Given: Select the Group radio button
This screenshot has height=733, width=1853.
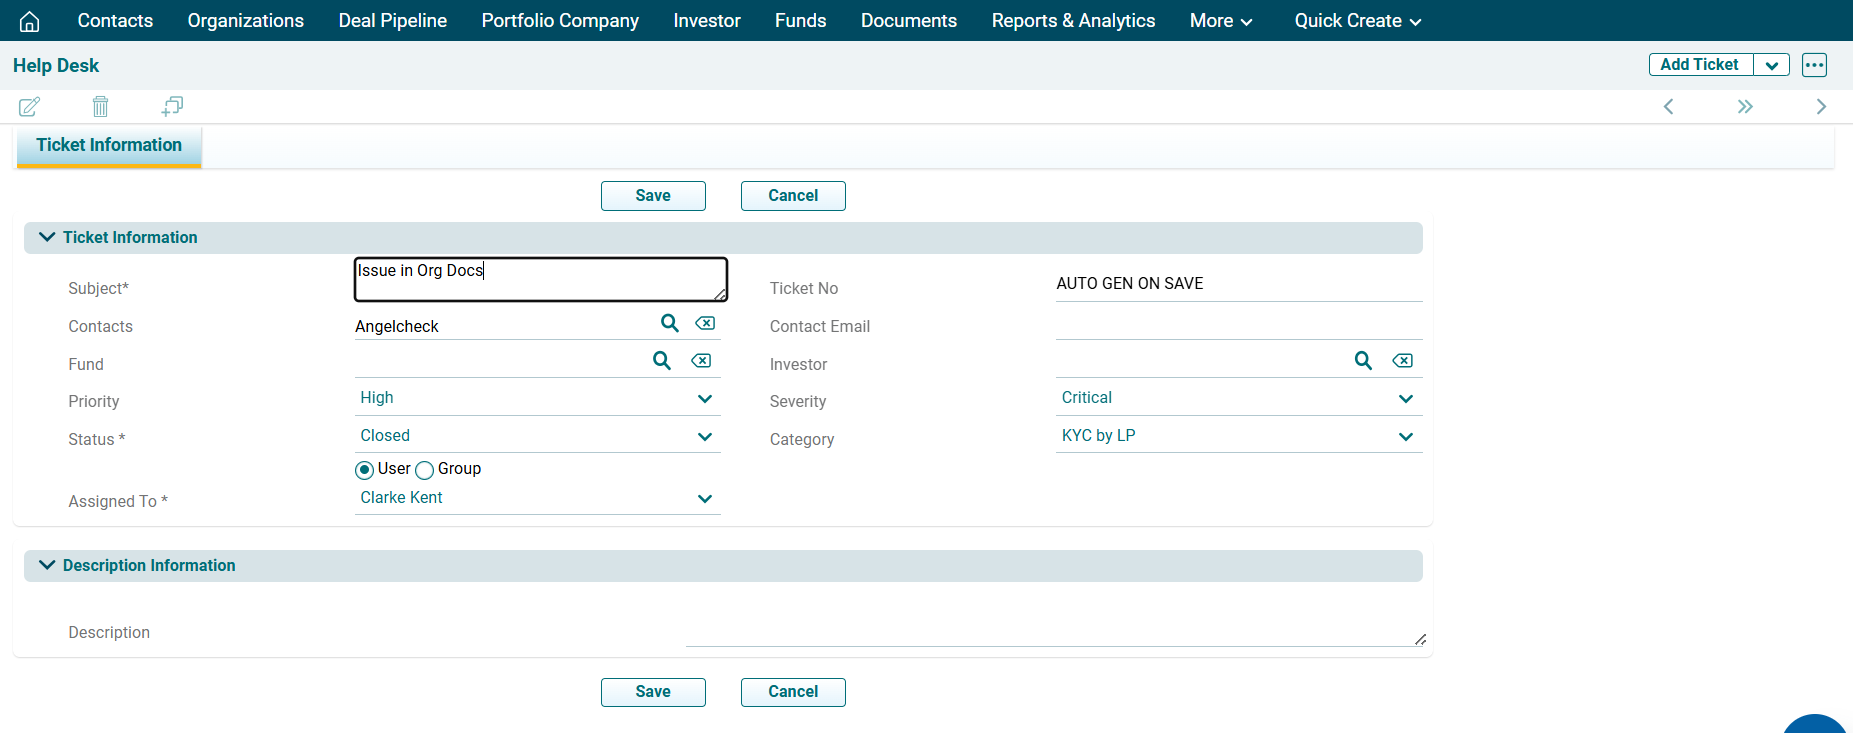Looking at the screenshot, I should point(425,470).
